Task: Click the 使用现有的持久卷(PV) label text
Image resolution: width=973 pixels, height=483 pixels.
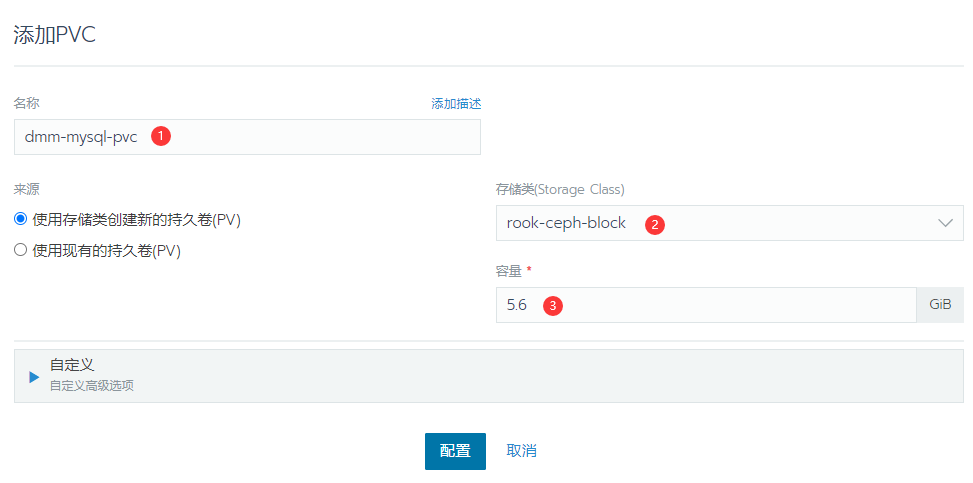Action: (107, 251)
